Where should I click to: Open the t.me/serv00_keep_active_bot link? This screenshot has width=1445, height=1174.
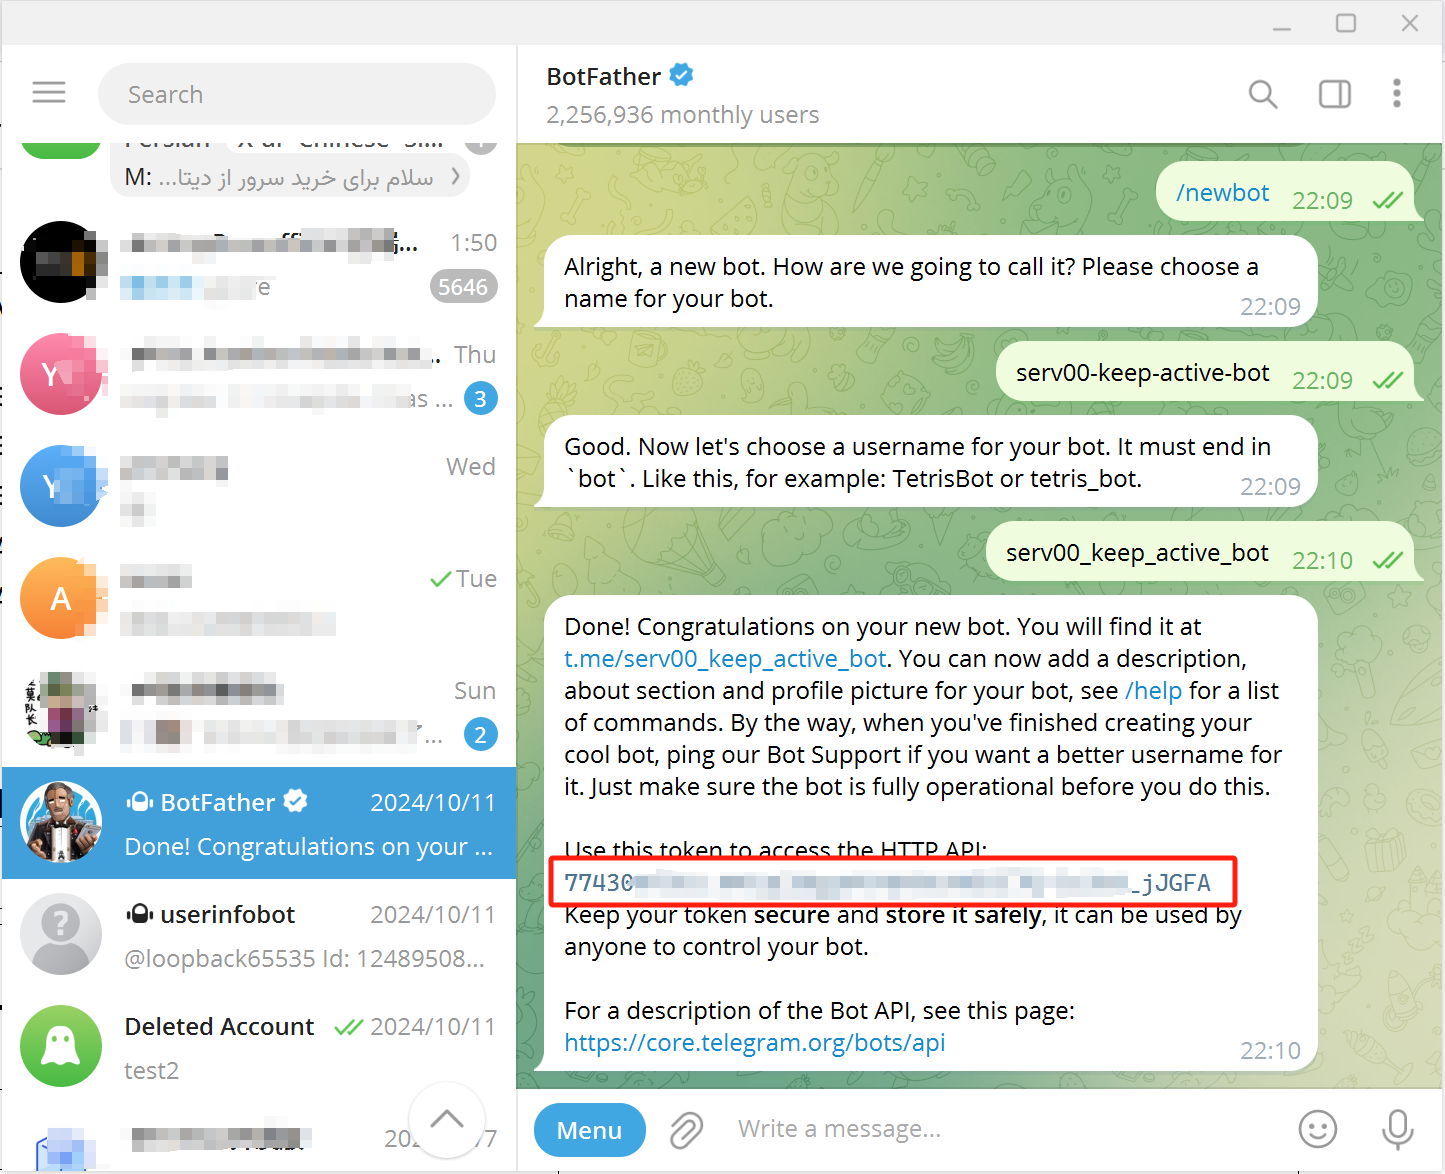725,659
